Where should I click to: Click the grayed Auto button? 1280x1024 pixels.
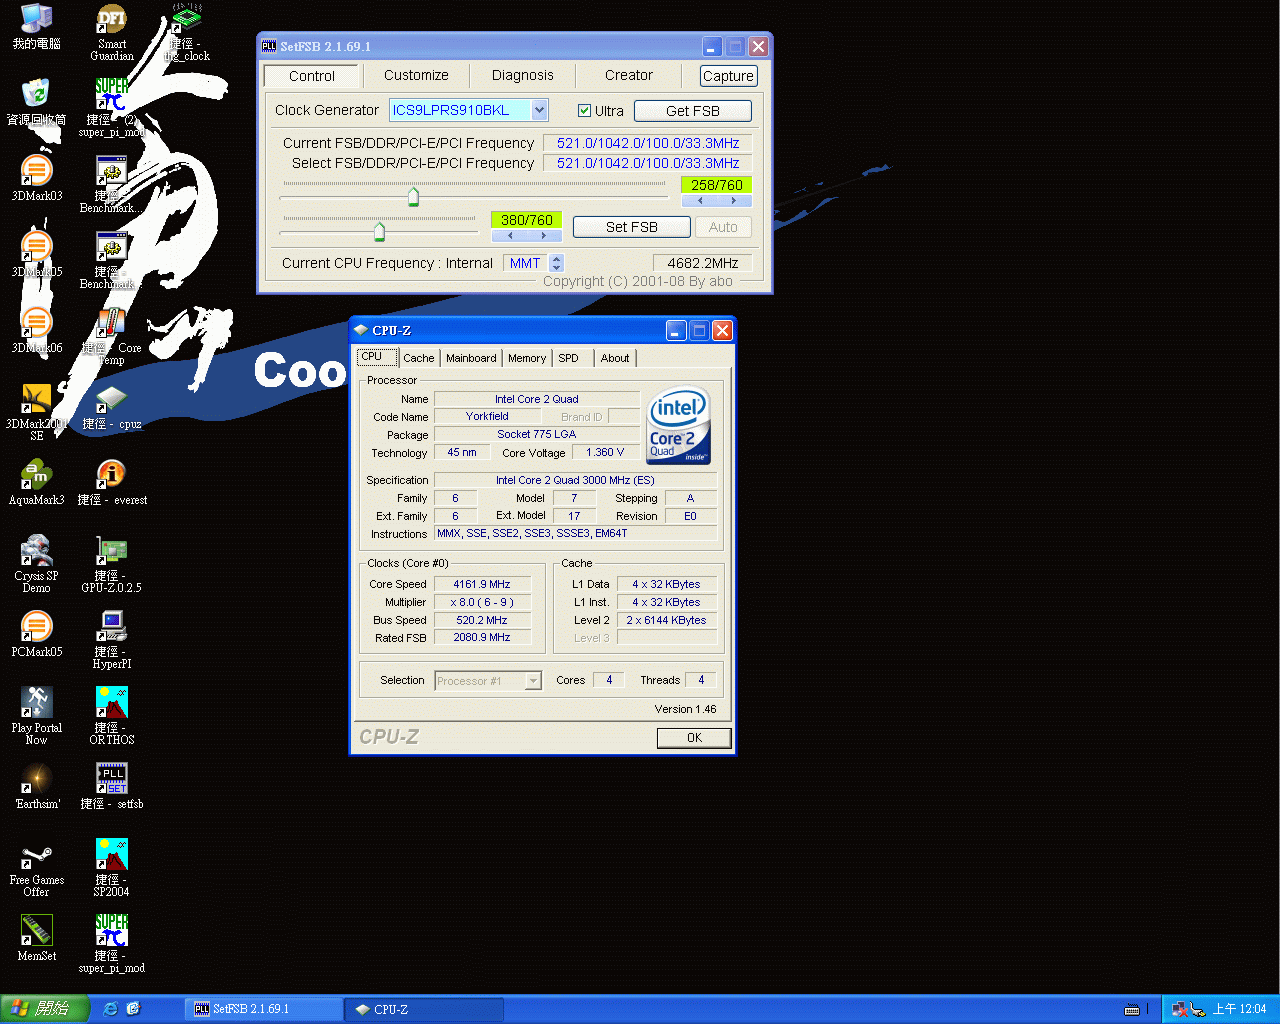(723, 227)
